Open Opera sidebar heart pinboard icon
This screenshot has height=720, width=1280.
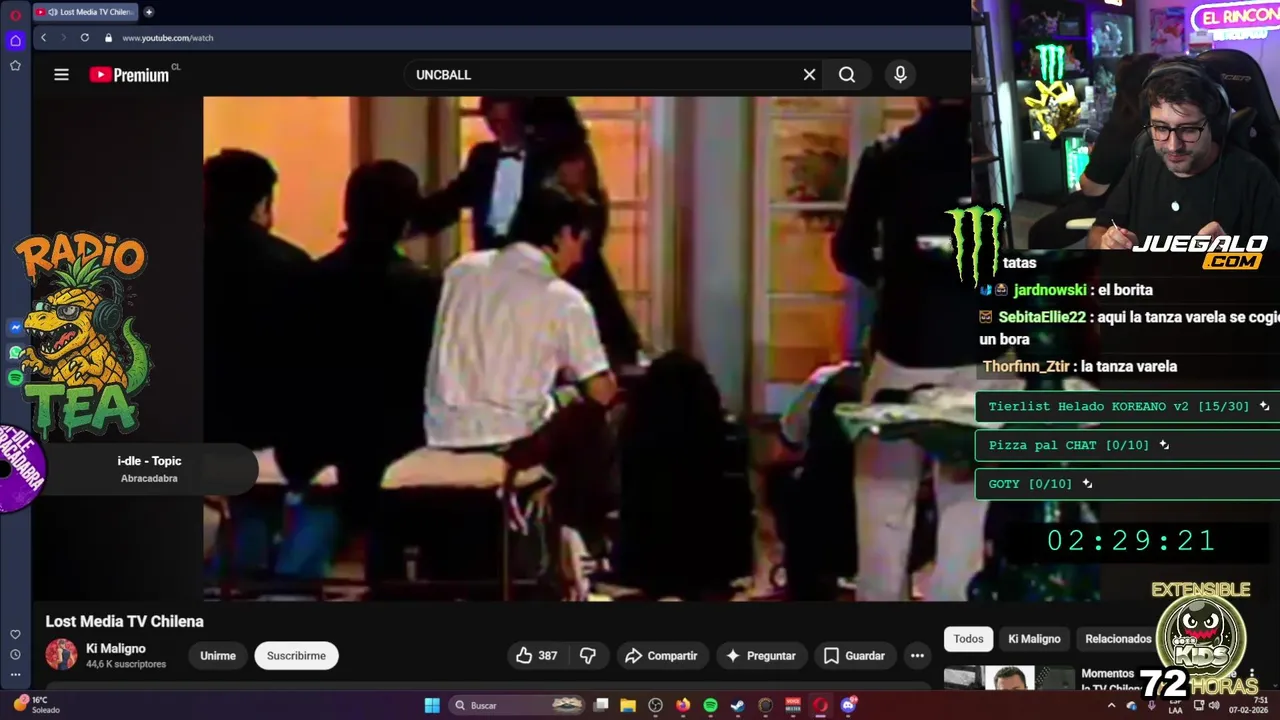coord(15,634)
